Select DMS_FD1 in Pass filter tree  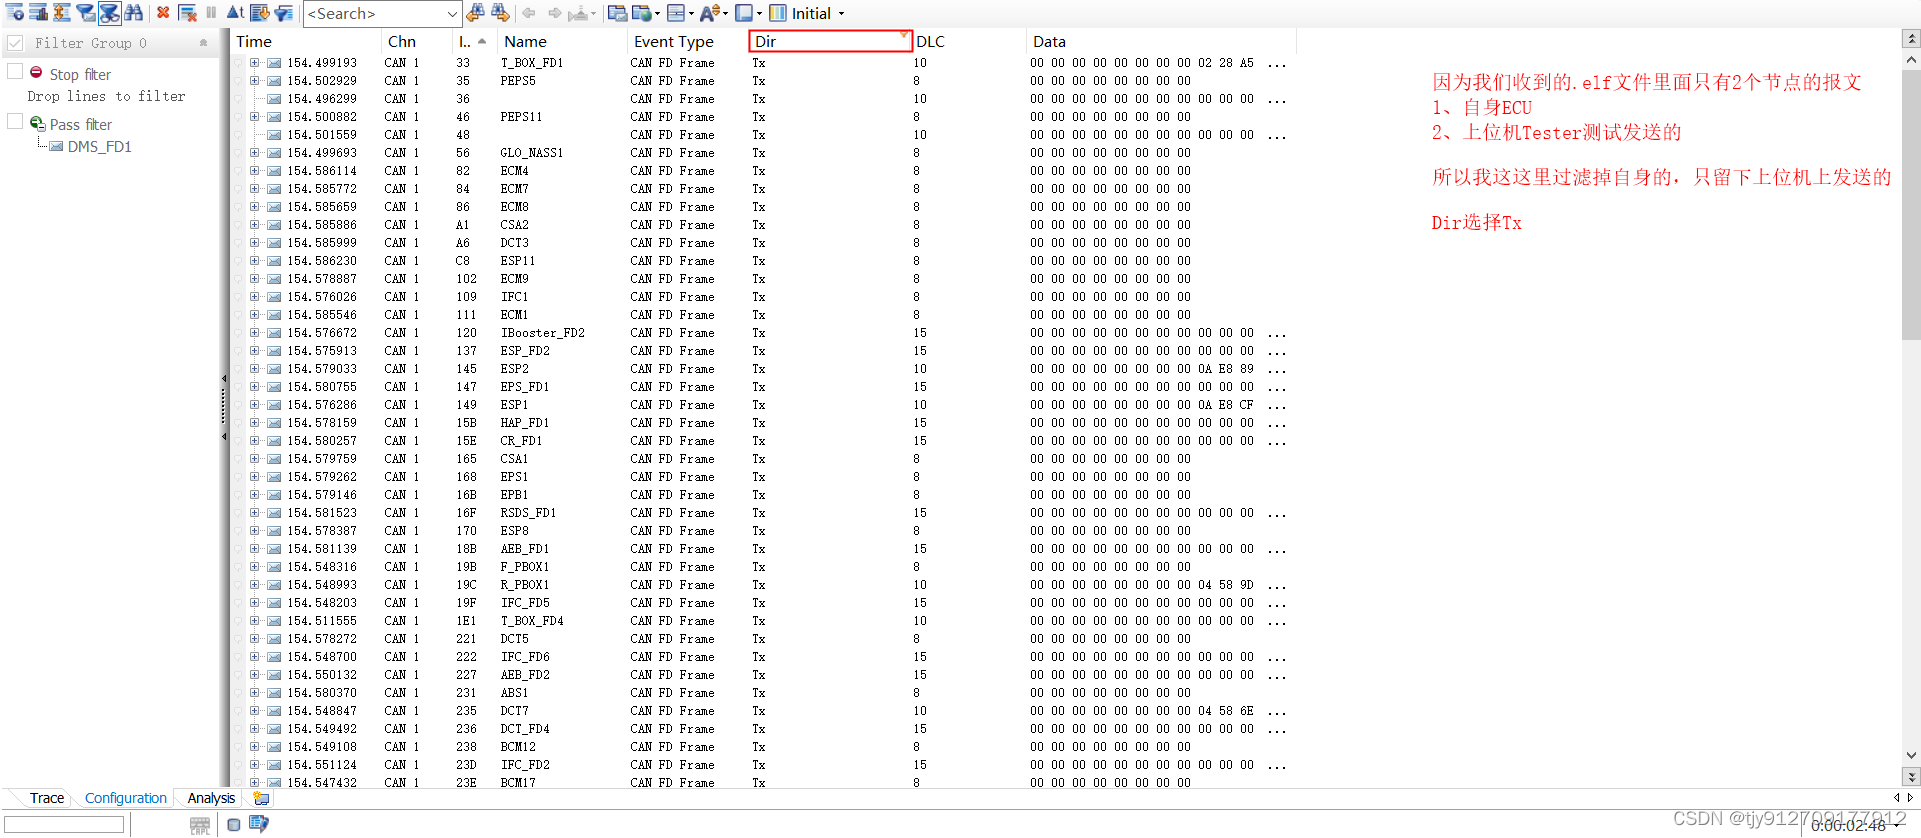click(99, 146)
